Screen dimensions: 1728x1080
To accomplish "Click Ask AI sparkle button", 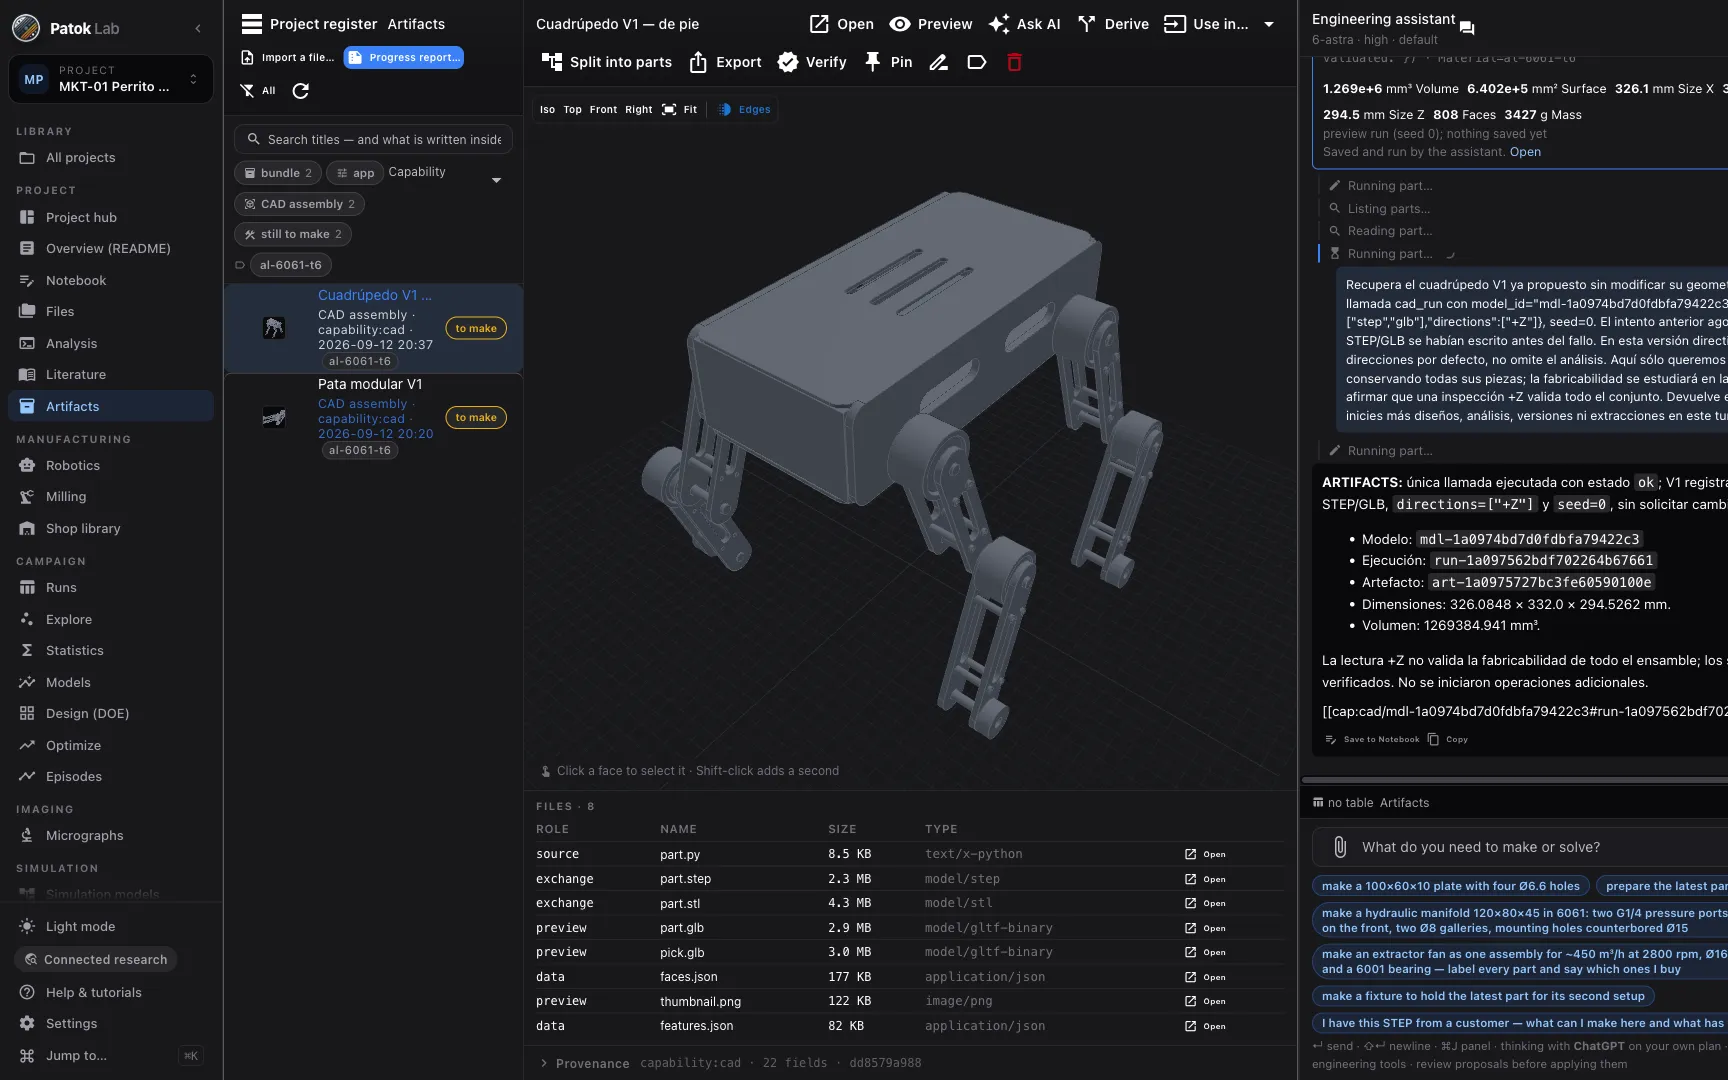I will [x=1024, y=24].
